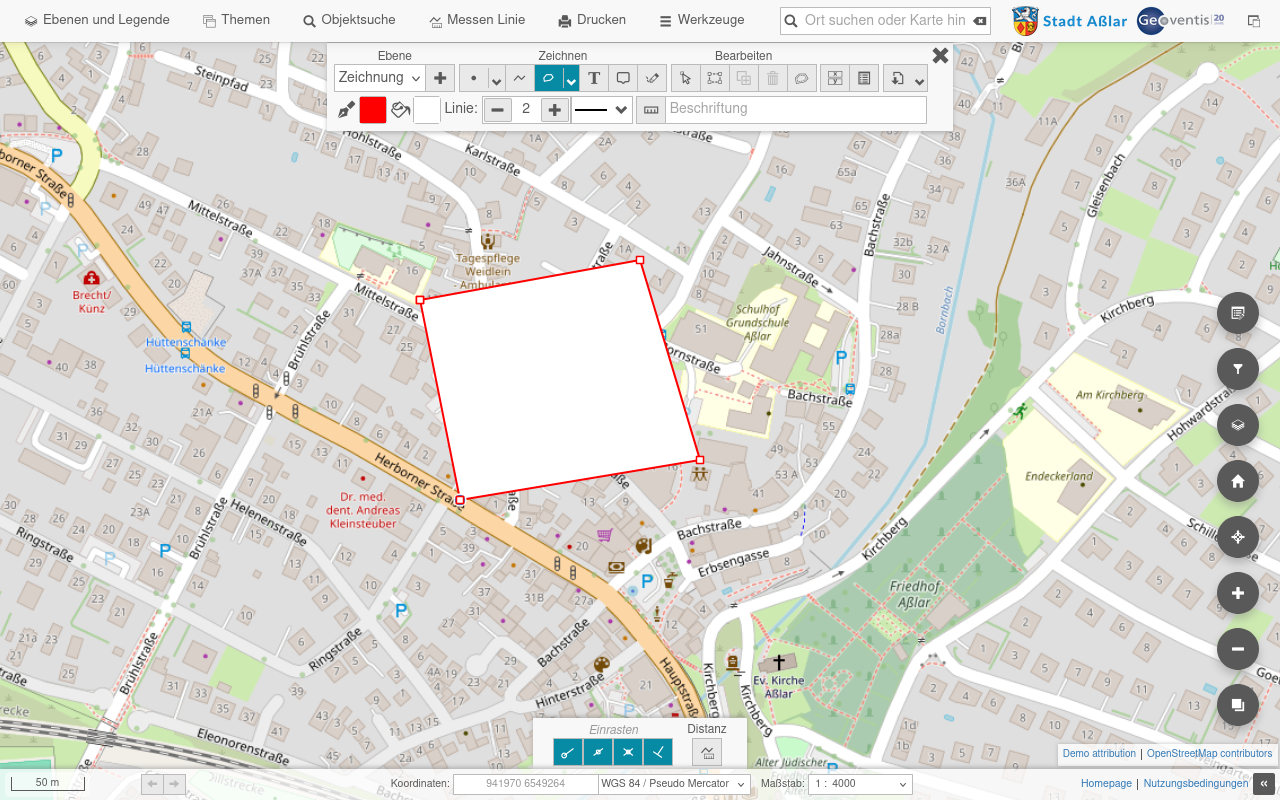
Task: Zoom in with the round plus button
Action: coord(1238,593)
